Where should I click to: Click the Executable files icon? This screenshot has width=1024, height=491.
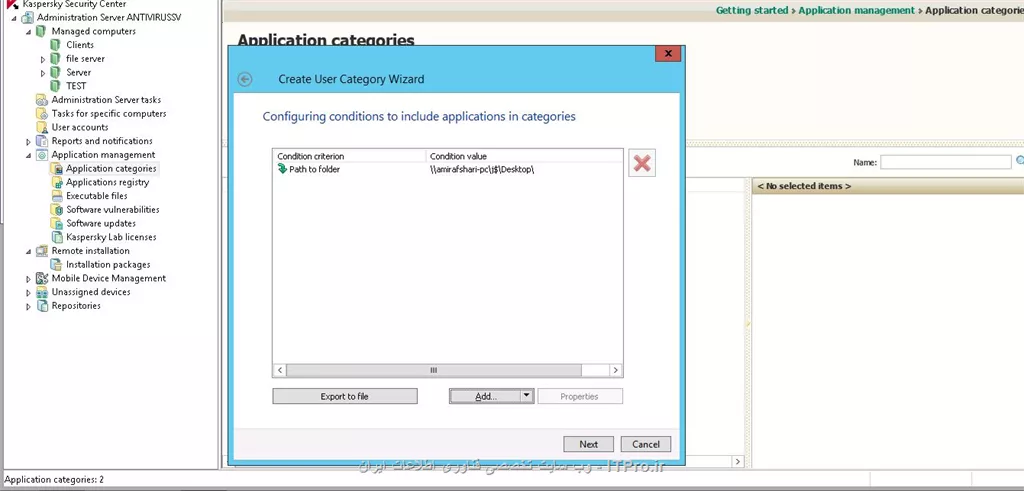pos(56,196)
